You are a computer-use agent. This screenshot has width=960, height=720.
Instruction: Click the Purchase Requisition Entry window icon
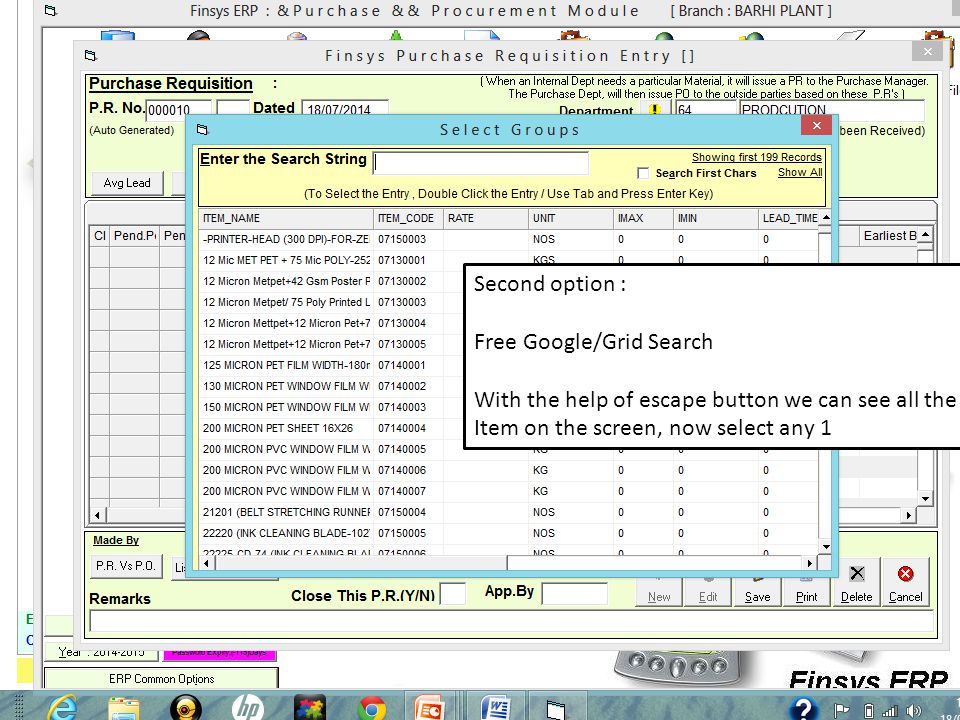pyautogui.click(x=91, y=56)
